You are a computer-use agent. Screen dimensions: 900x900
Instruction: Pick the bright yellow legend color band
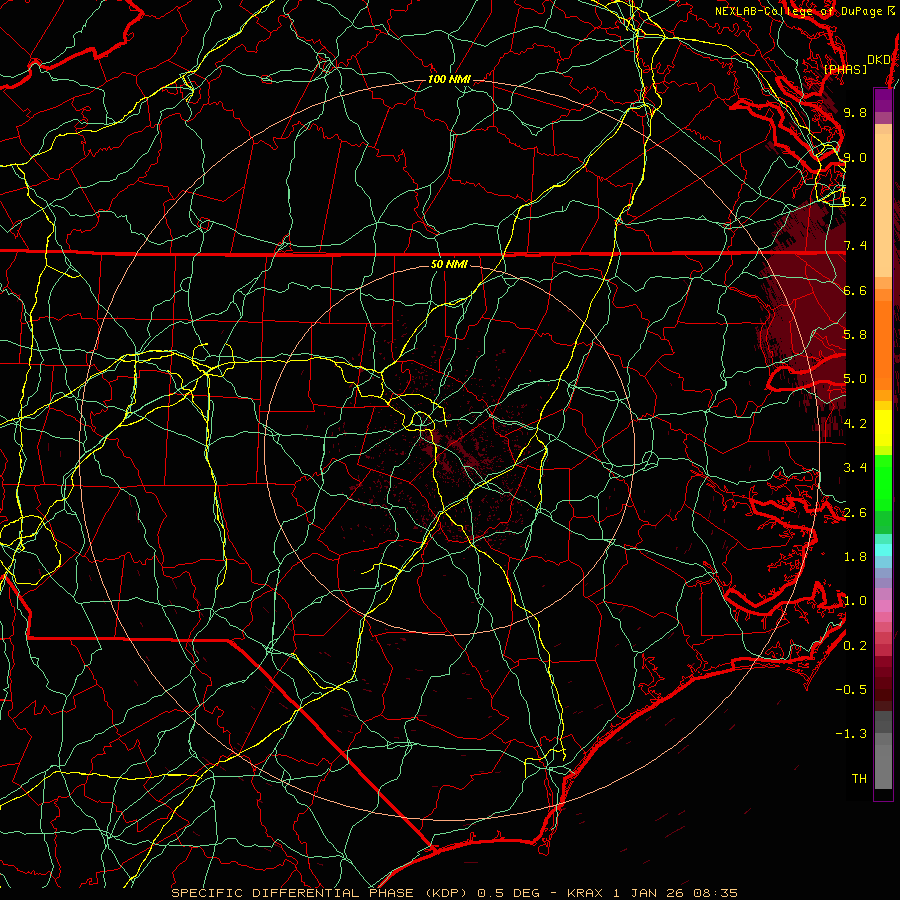pos(883,428)
